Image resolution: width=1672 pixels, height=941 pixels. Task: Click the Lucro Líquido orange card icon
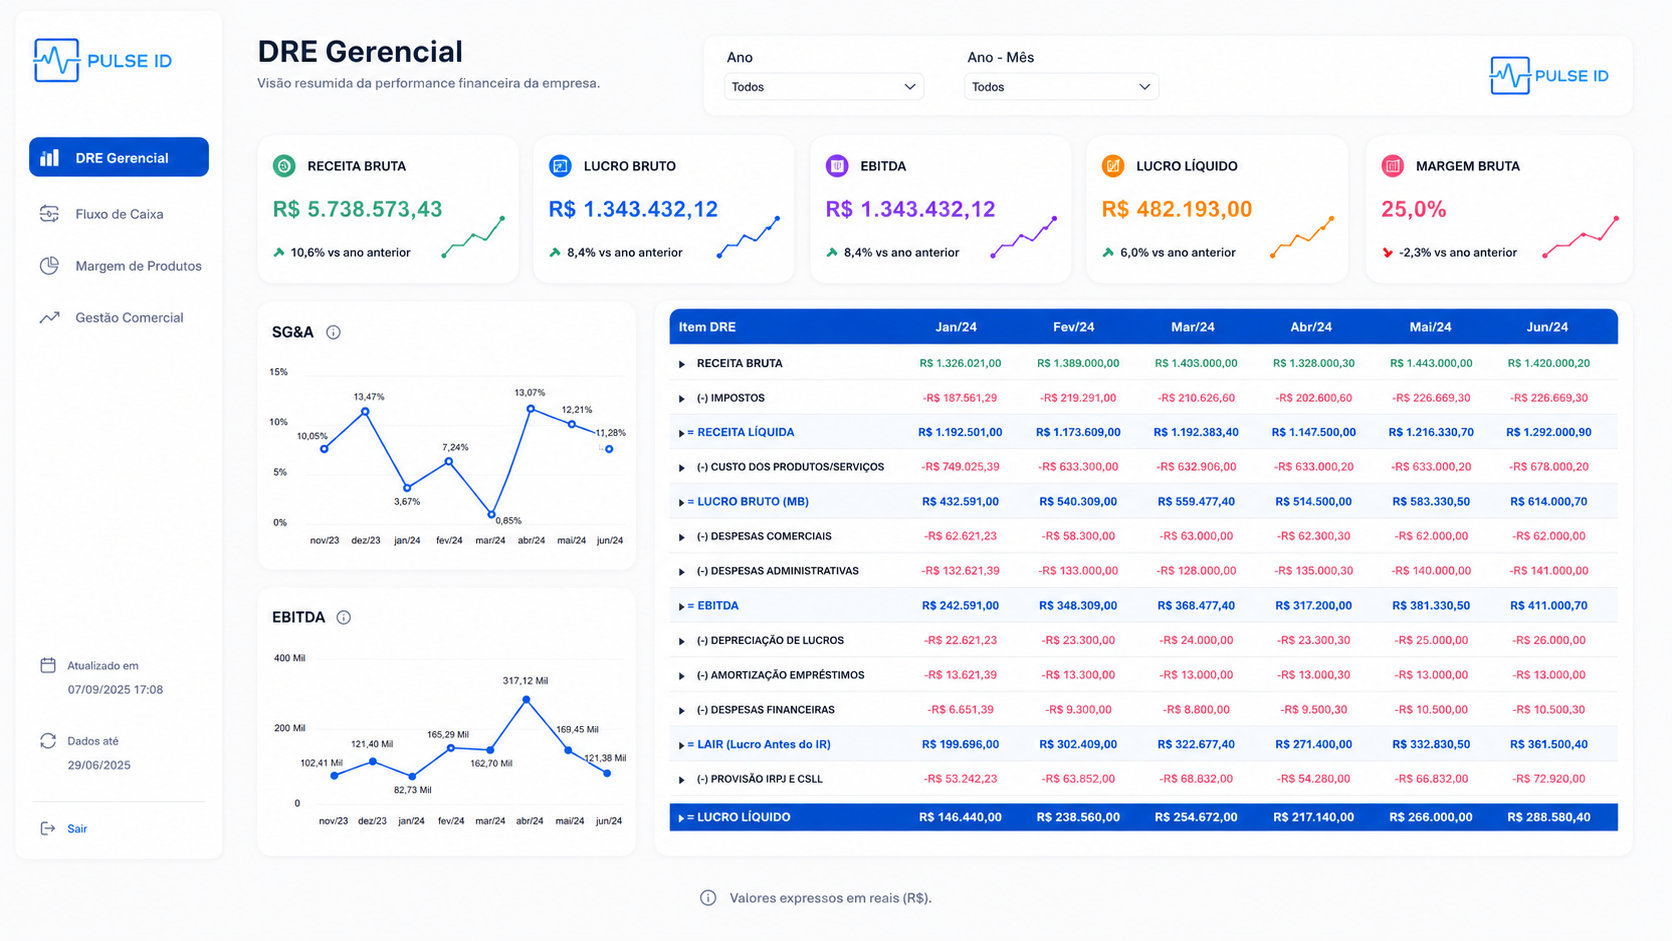(x=1113, y=166)
